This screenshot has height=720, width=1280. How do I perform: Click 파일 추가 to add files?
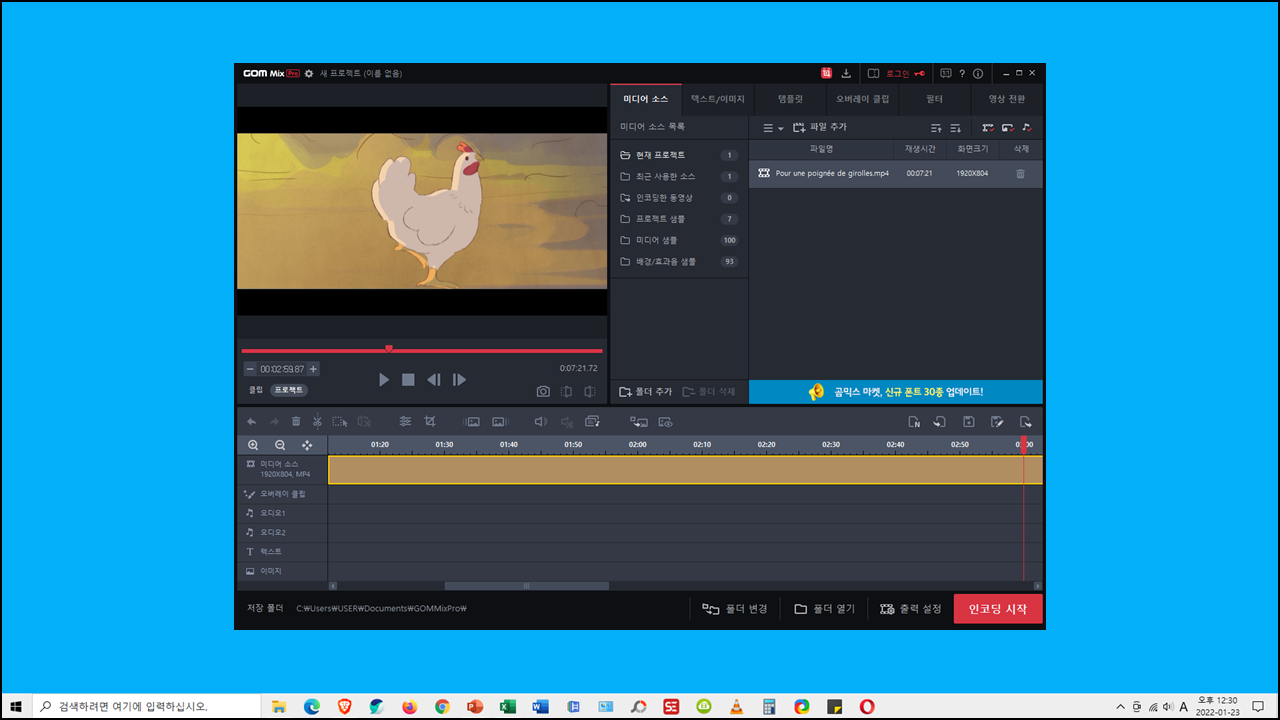pos(819,127)
